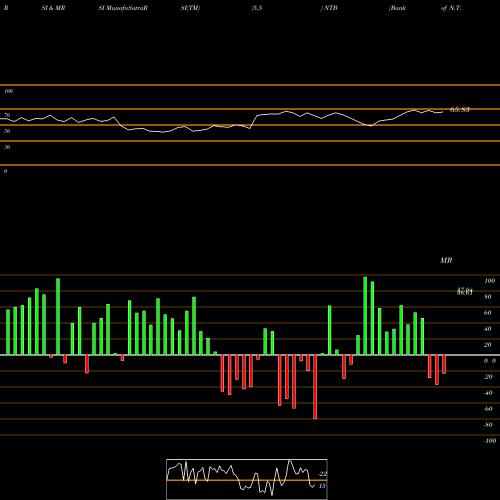
Task: Click the "-100" axis label in MR panel
Action: click(x=490, y=441)
